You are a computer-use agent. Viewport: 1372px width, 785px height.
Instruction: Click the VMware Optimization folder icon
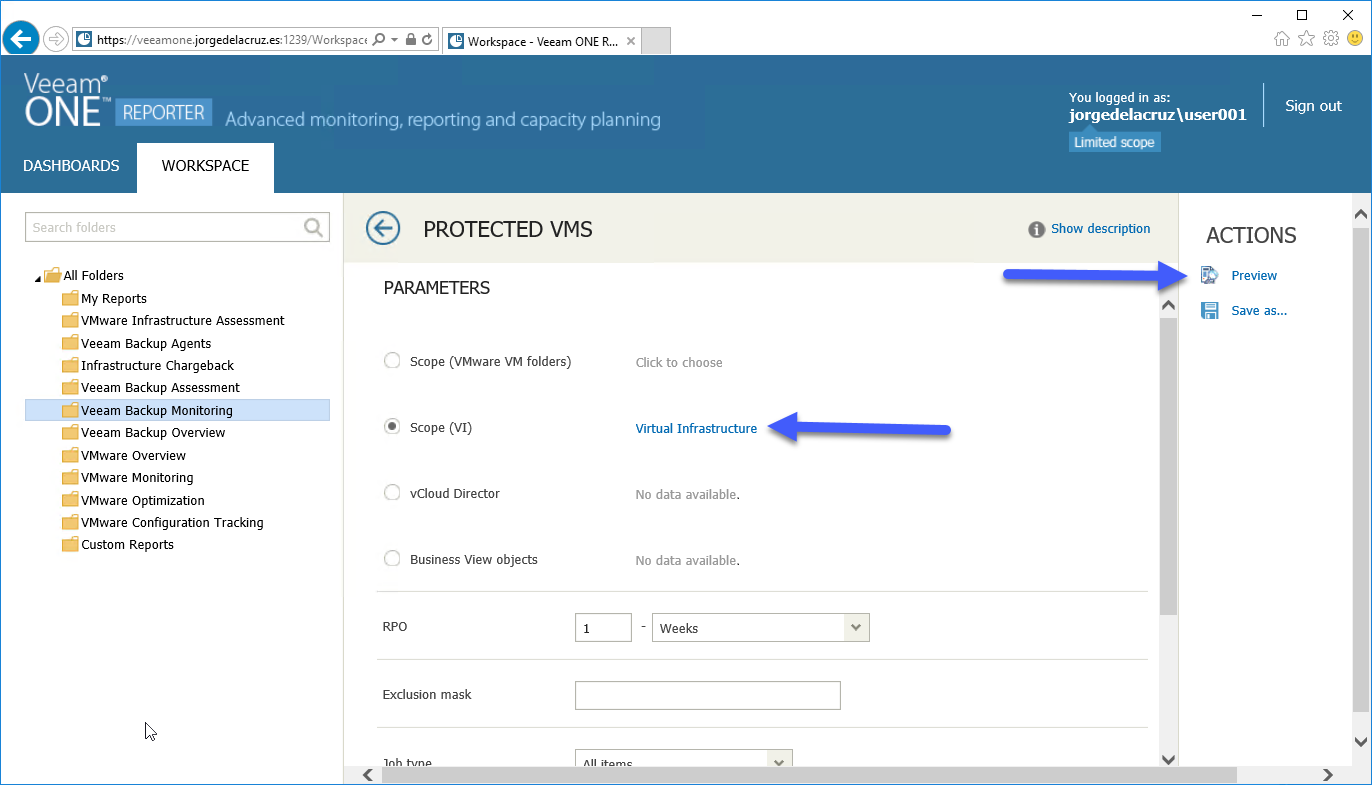[70, 500]
